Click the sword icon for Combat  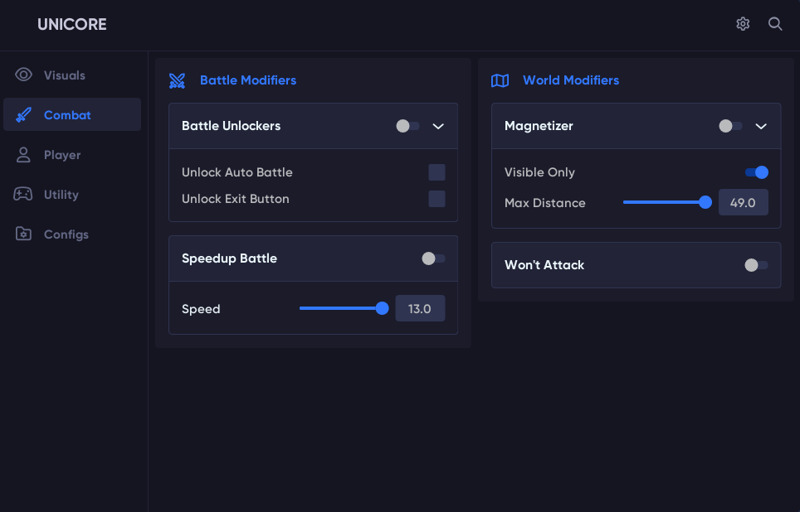pos(23,115)
